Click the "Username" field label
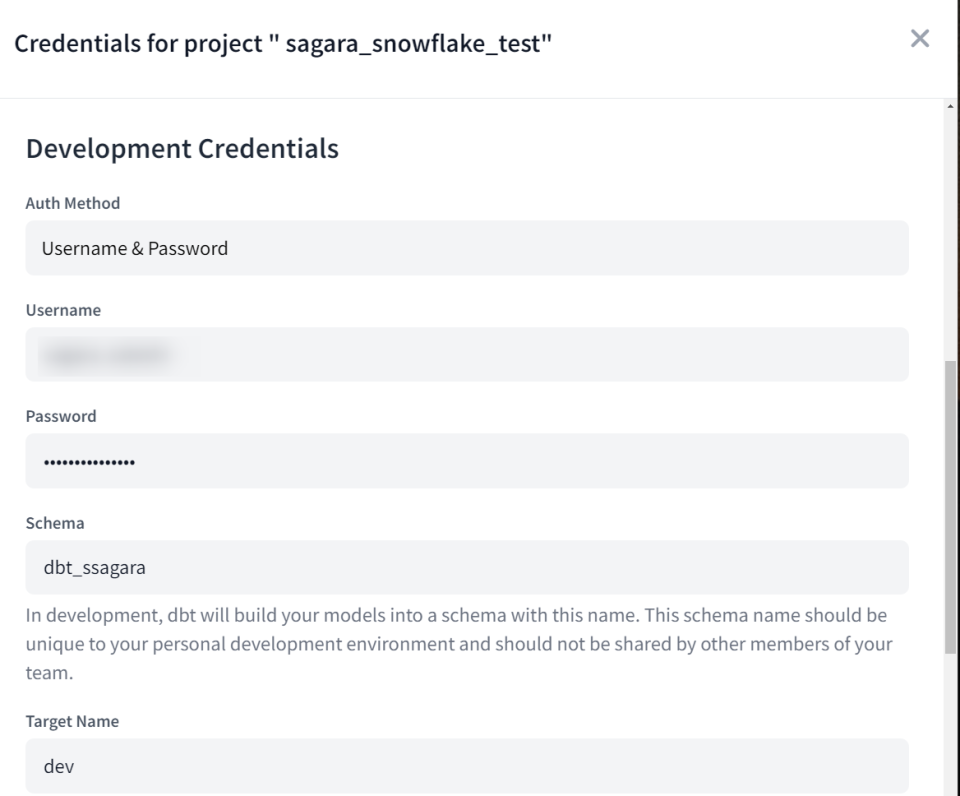The image size is (960, 796). (x=63, y=310)
